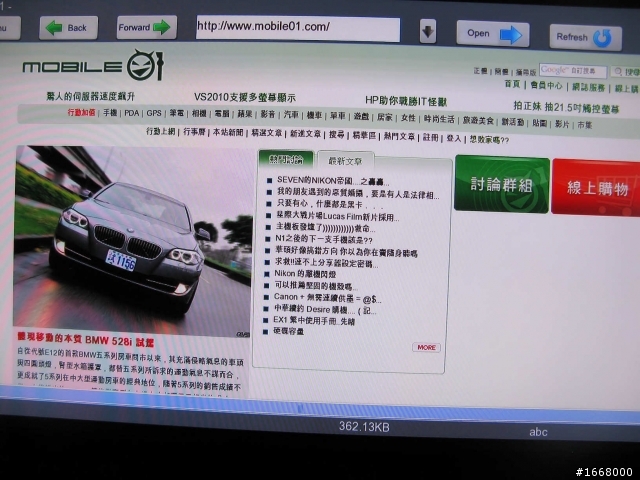Select the 遊戲 category

(361, 116)
